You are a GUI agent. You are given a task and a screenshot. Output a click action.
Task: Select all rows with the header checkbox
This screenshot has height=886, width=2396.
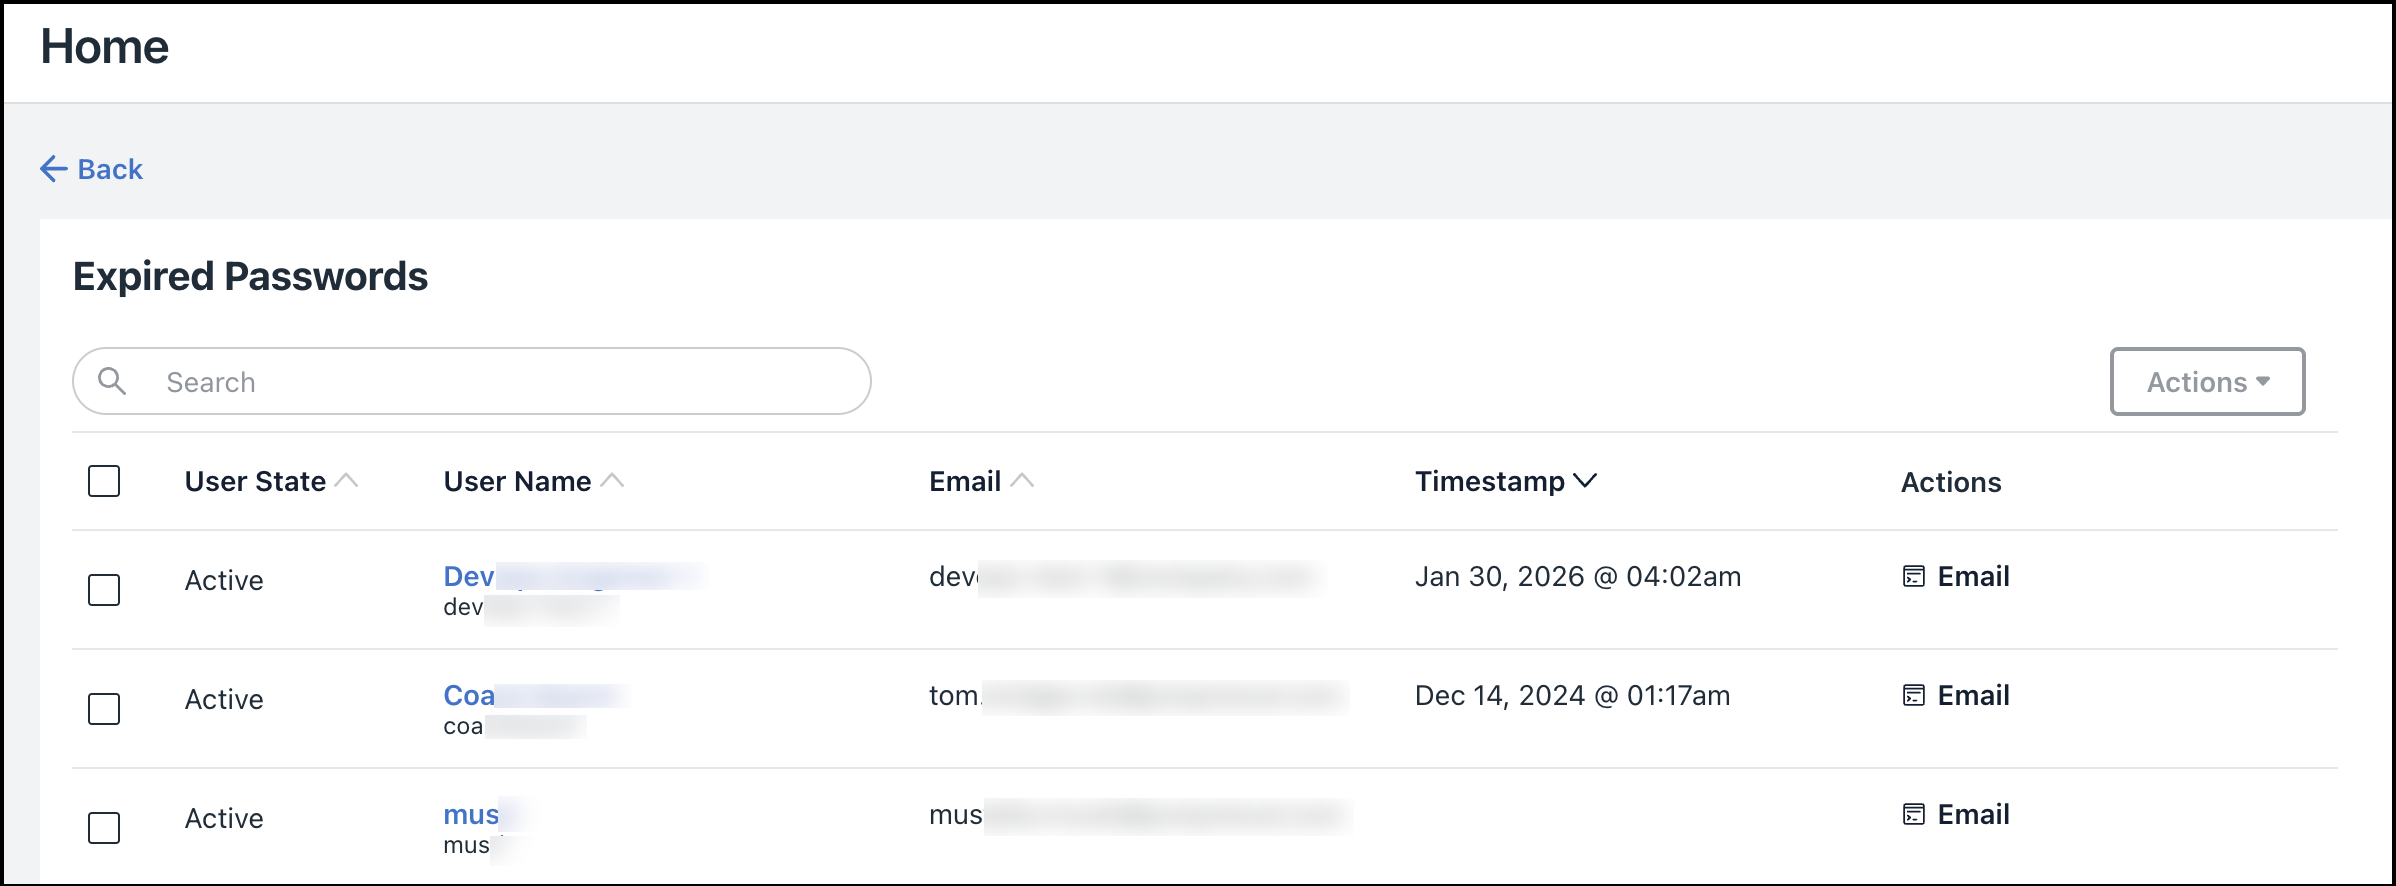pyautogui.click(x=103, y=482)
